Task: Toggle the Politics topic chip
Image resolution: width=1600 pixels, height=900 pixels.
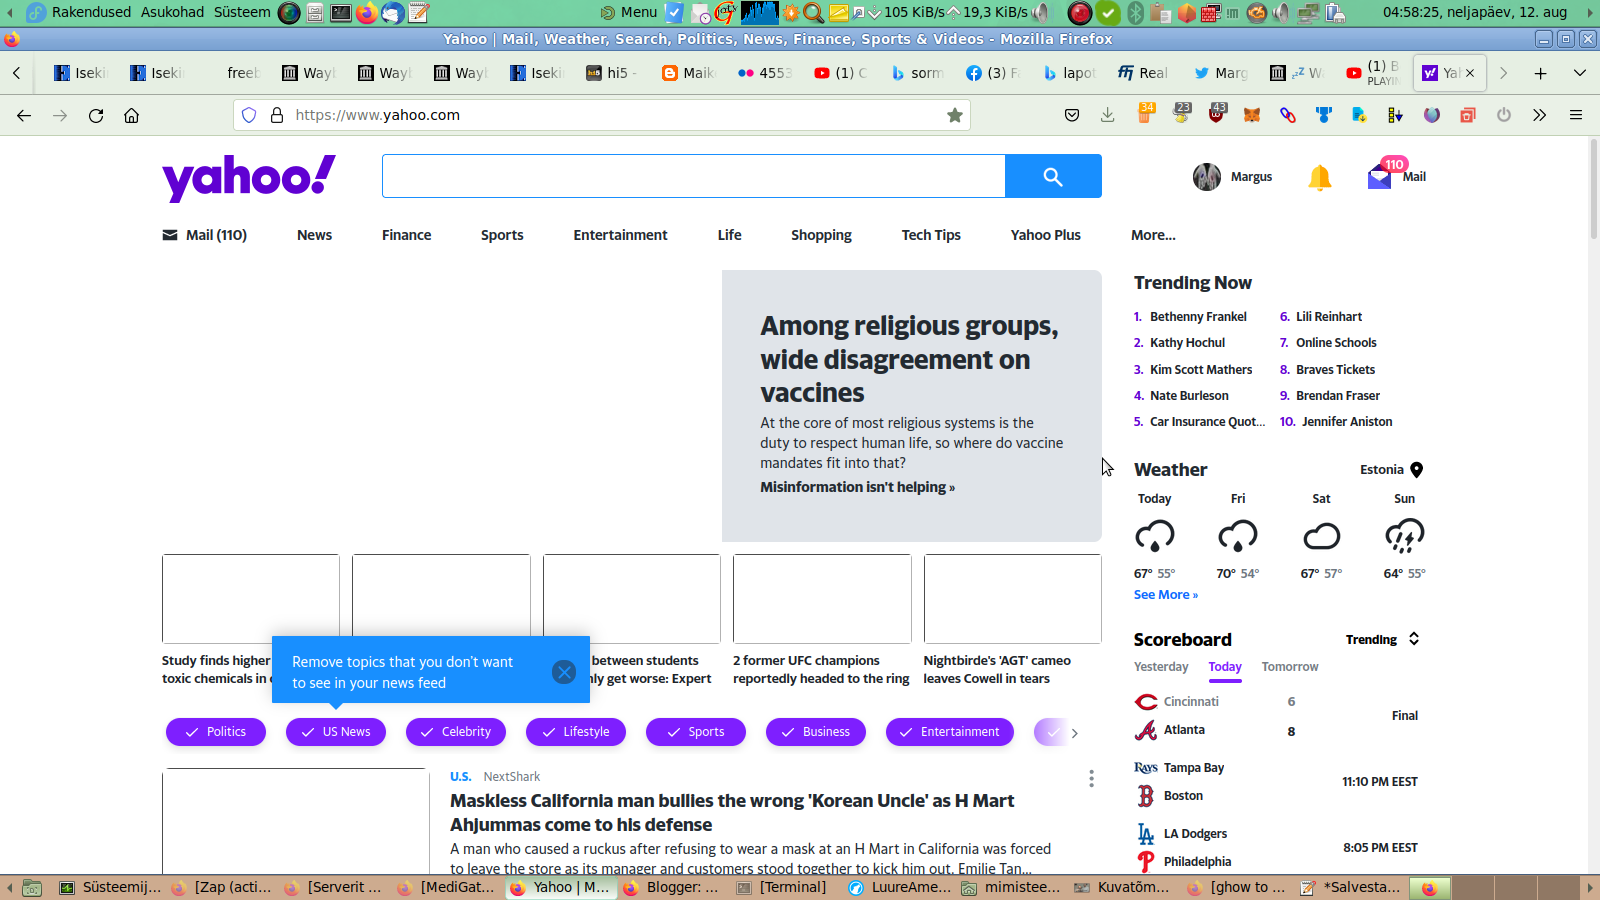Action: pyautogui.click(x=216, y=732)
